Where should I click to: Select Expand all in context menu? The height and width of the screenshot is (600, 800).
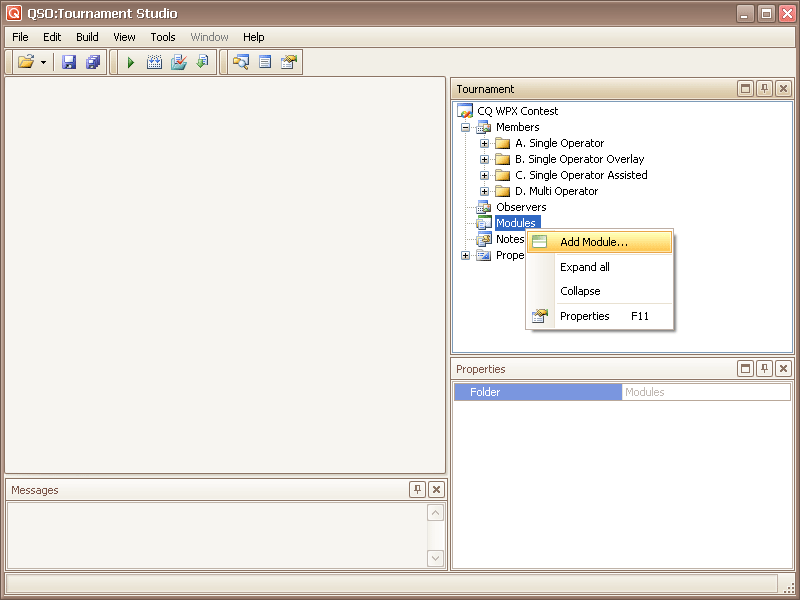click(584, 267)
